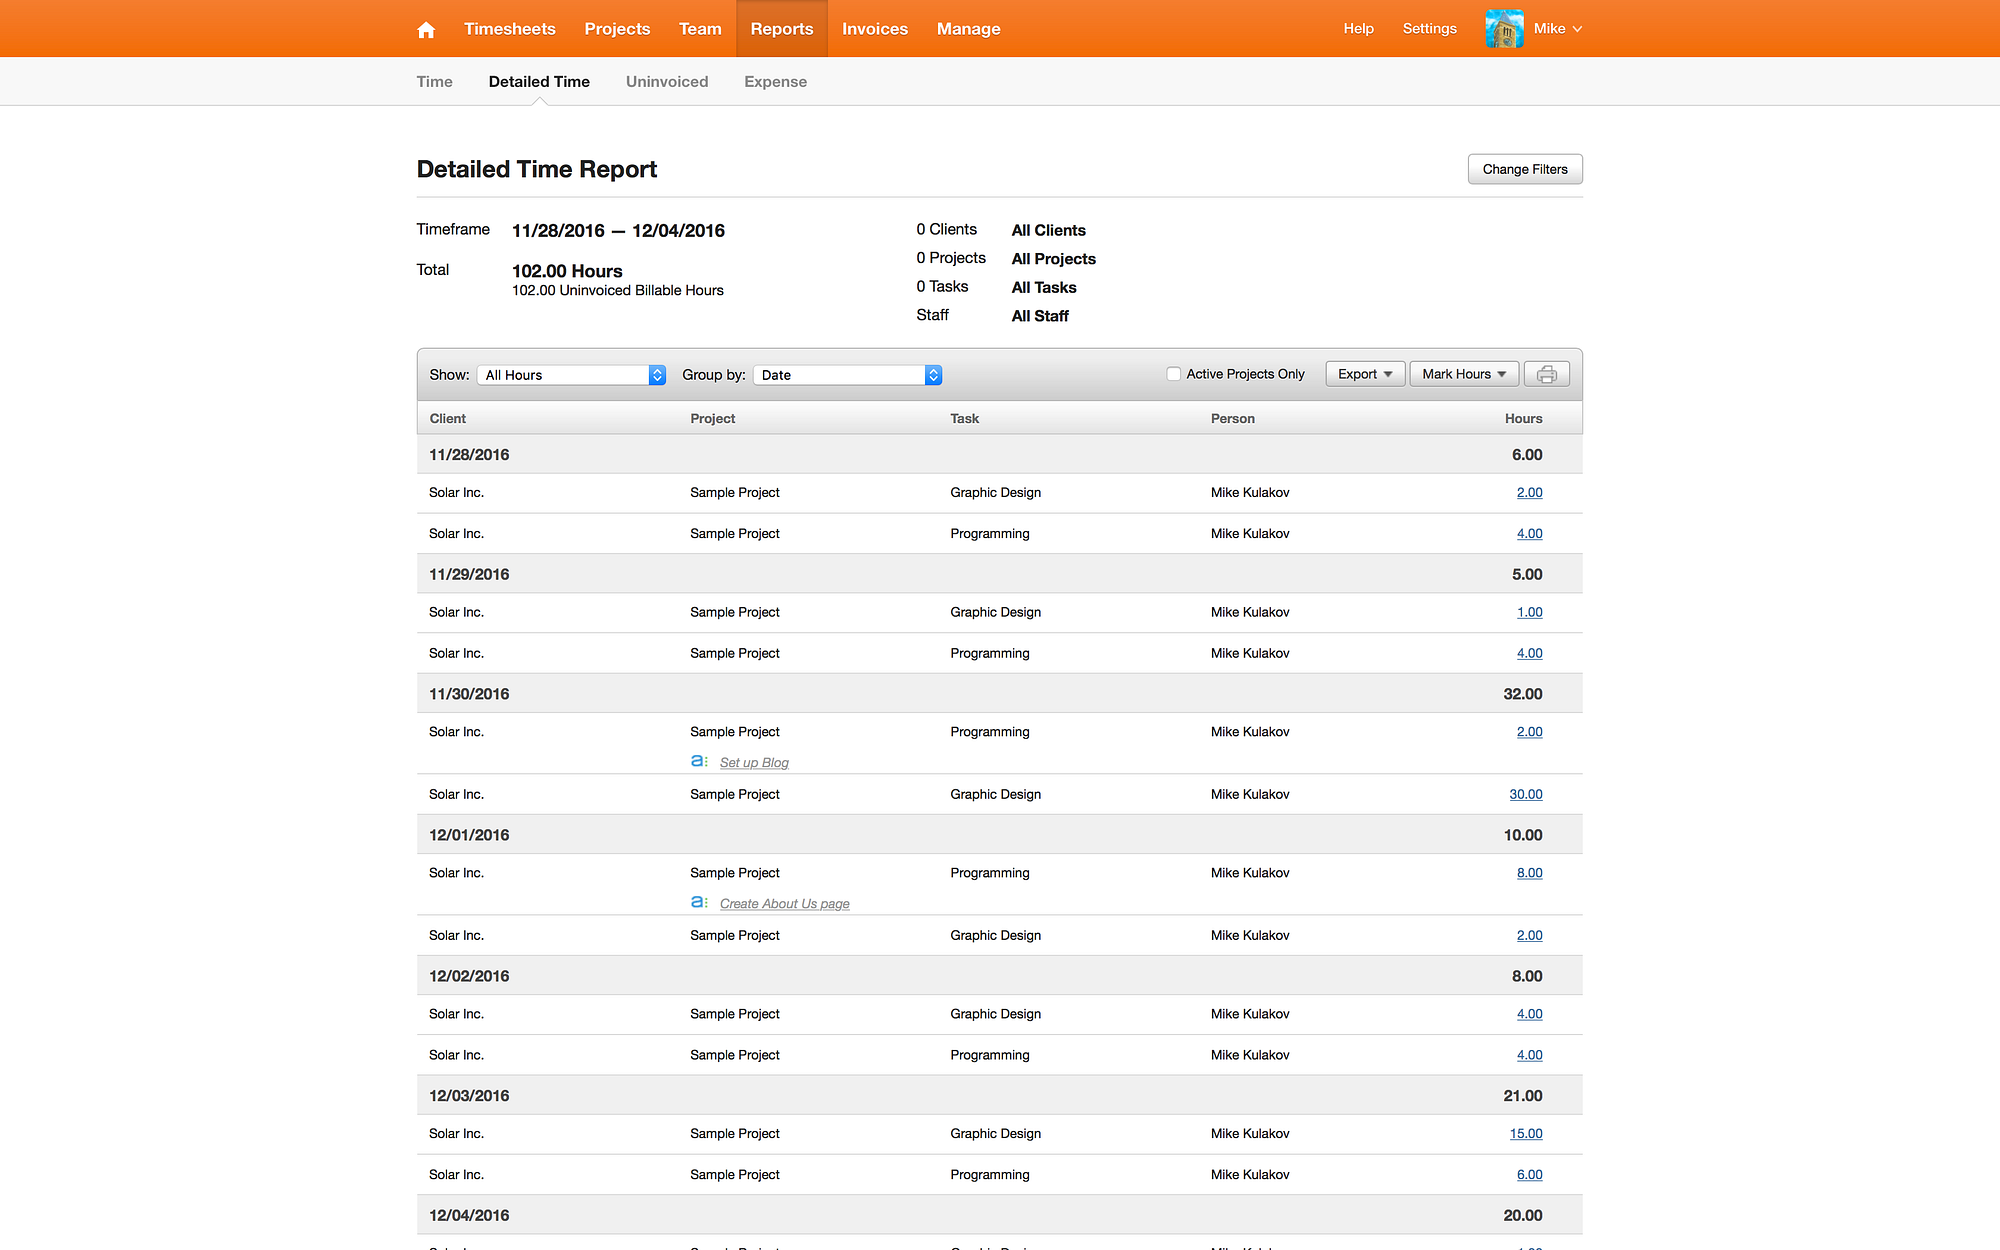Click the 30.00 hours link
Image resolution: width=2000 pixels, height=1250 pixels.
[1525, 794]
